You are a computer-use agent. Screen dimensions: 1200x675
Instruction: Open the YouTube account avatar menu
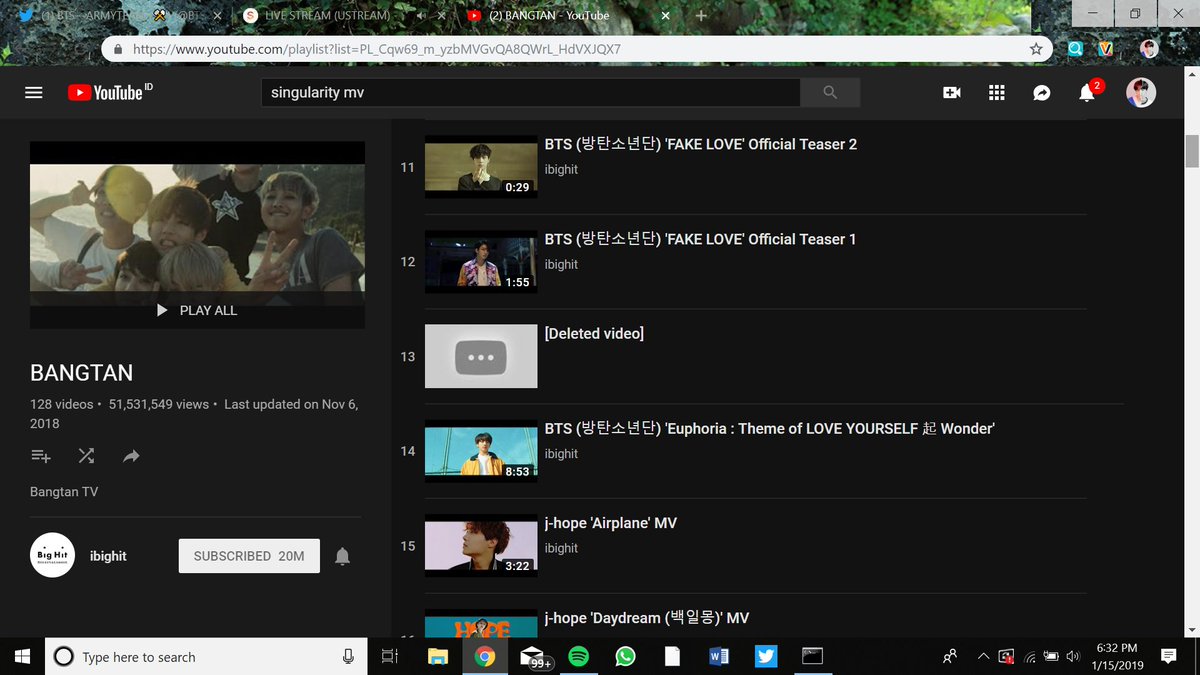(x=1141, y=92)
